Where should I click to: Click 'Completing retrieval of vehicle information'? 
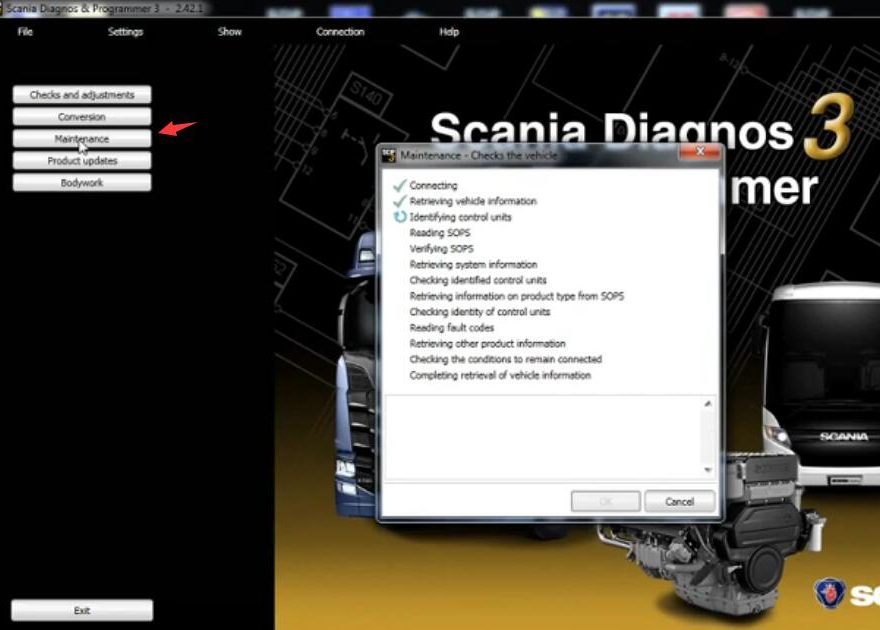pyautogui.click(x=500, y=375)
